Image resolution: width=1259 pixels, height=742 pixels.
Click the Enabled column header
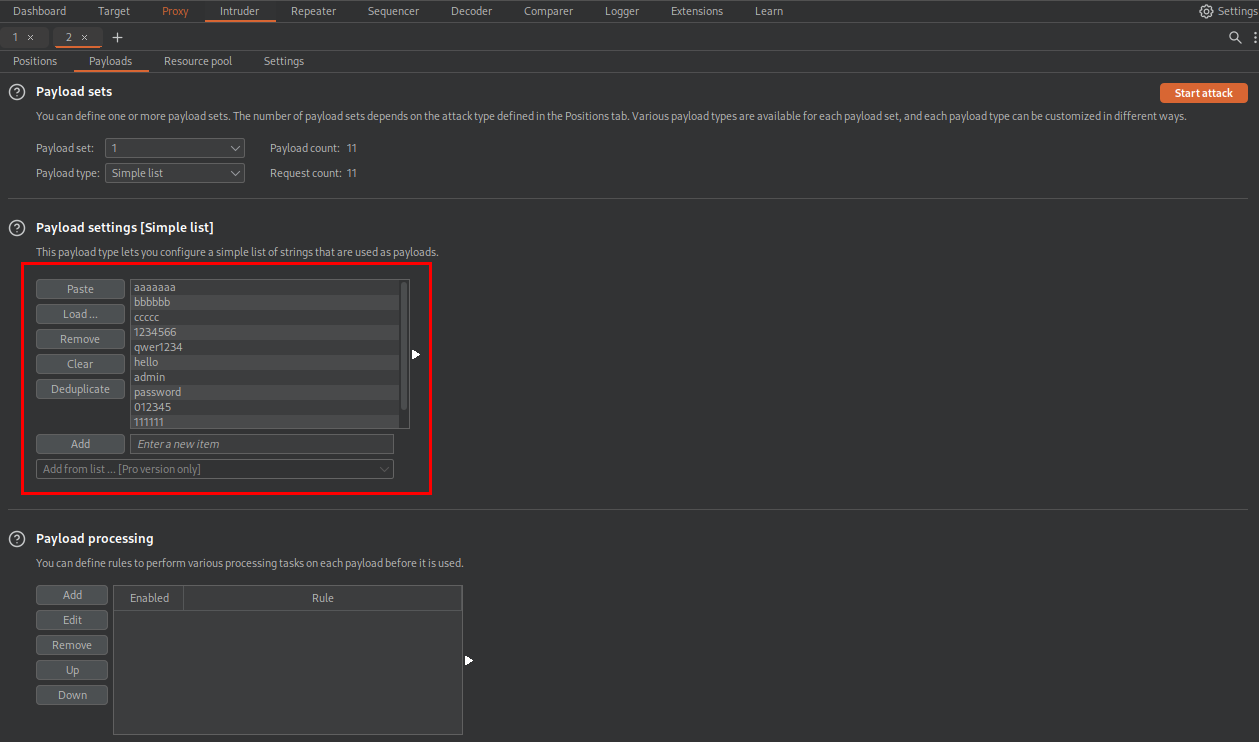click(149, 598)
